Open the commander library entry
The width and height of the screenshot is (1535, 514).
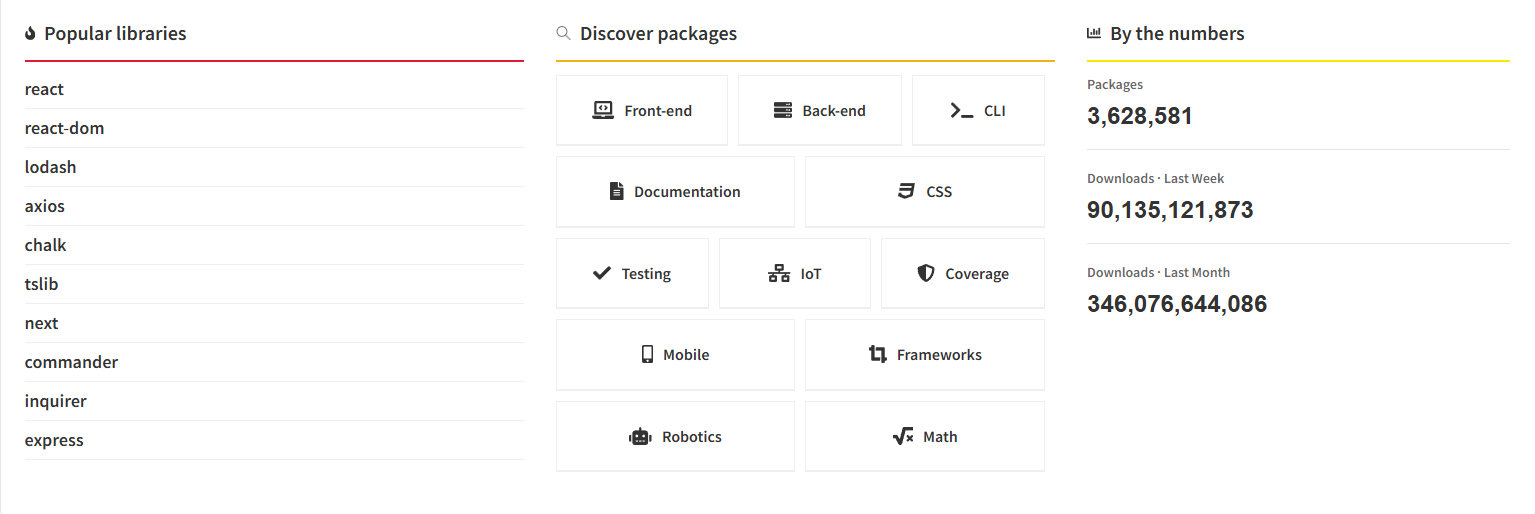(71, 362)
